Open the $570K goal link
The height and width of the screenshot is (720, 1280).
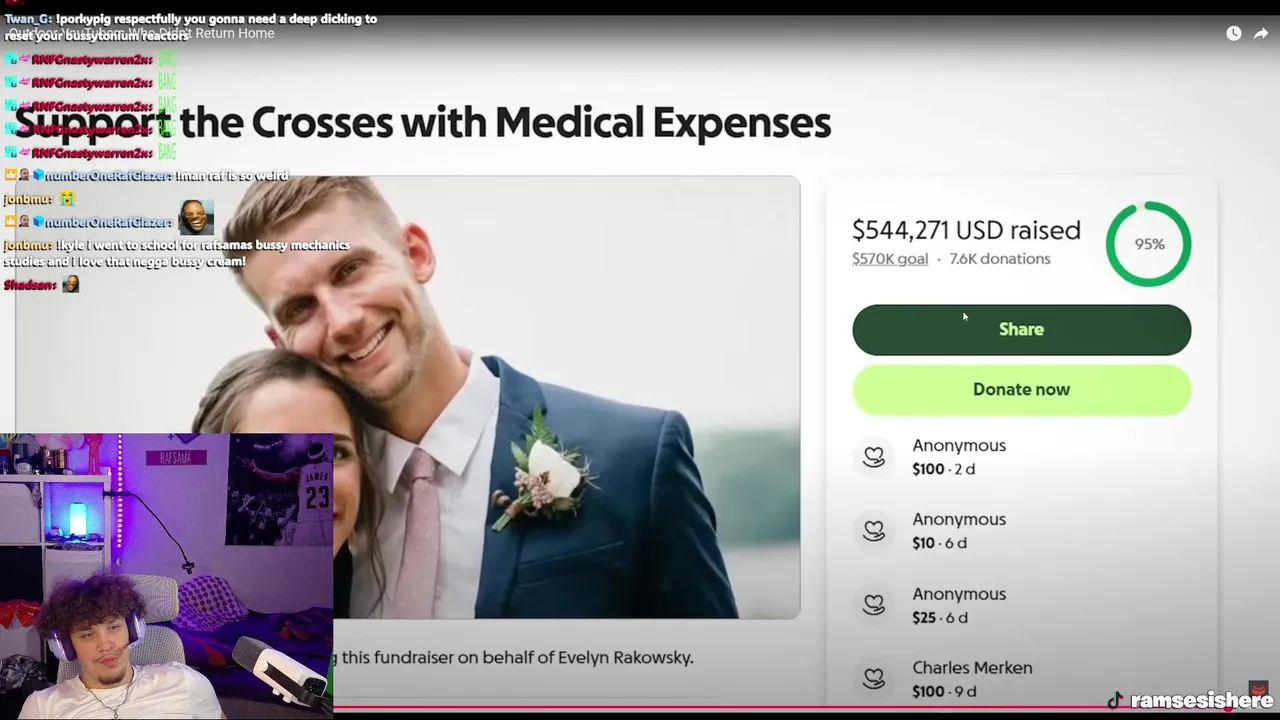[x=890, y=259]
